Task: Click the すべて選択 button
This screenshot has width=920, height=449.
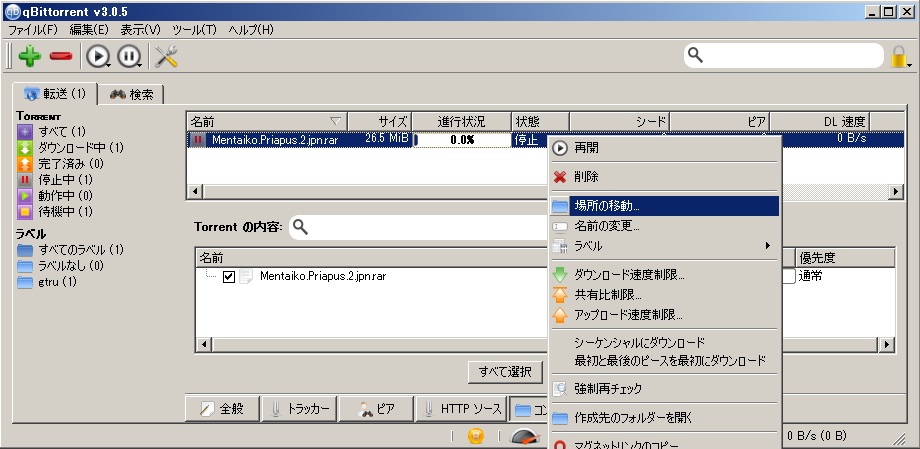Action: pyautogui.click(x=505, y=372)
